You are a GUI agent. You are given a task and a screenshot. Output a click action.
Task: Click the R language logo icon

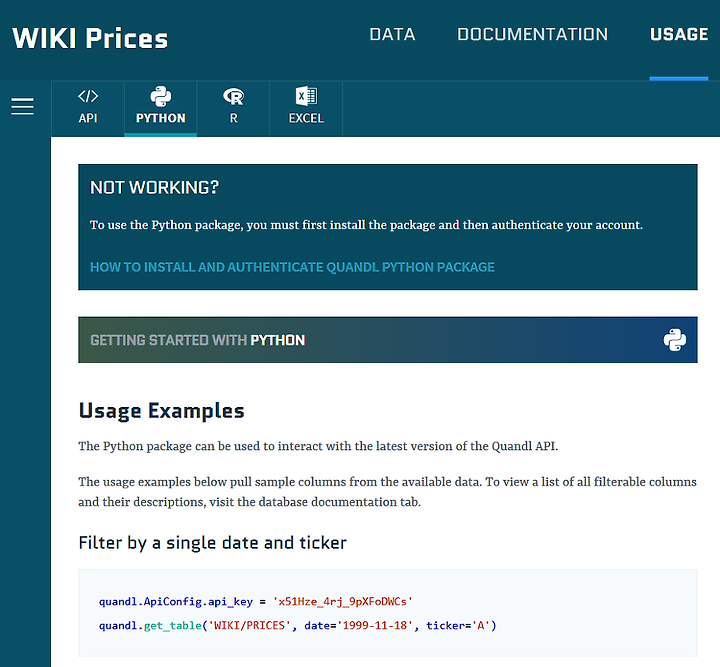234,96
